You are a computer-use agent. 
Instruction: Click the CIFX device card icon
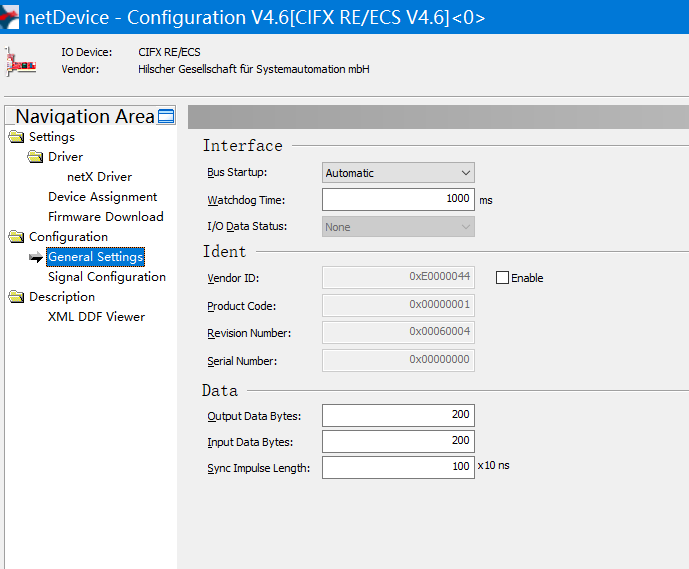(x=20, y=62)
